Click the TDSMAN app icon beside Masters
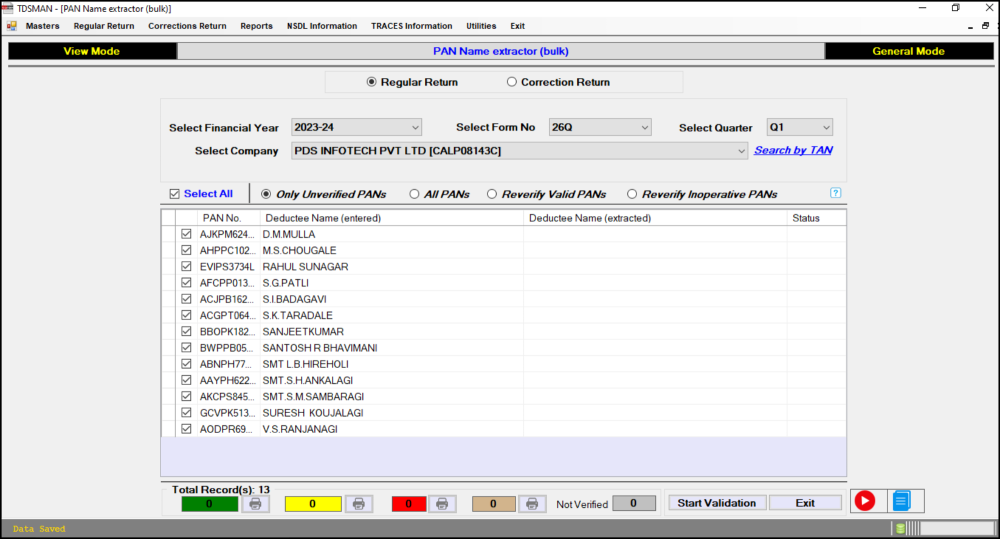Image resolution: width=1000 pixels, height=539 pixels. pyautogui.click(x=11, y=26)
